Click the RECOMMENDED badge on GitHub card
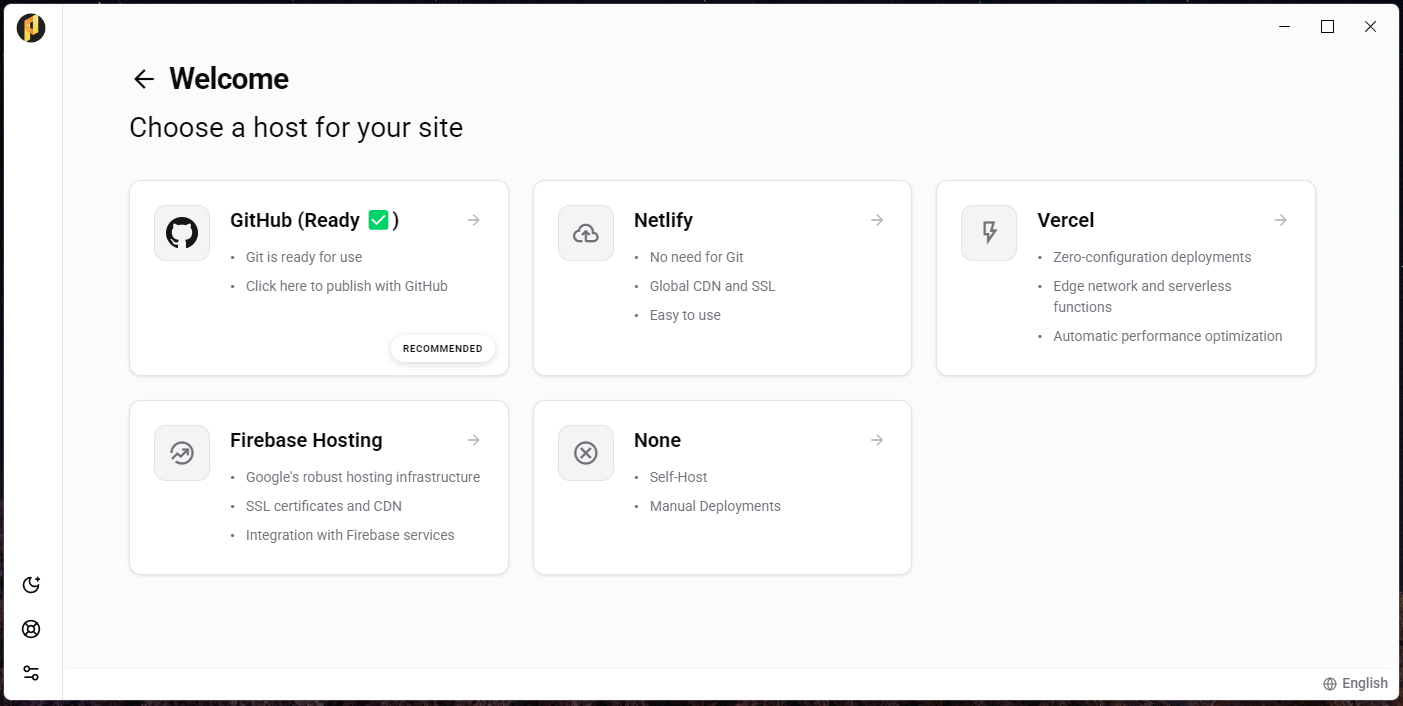Image resolution: width=1403 pixels, height=706 pixels. [x=443, y=349]
